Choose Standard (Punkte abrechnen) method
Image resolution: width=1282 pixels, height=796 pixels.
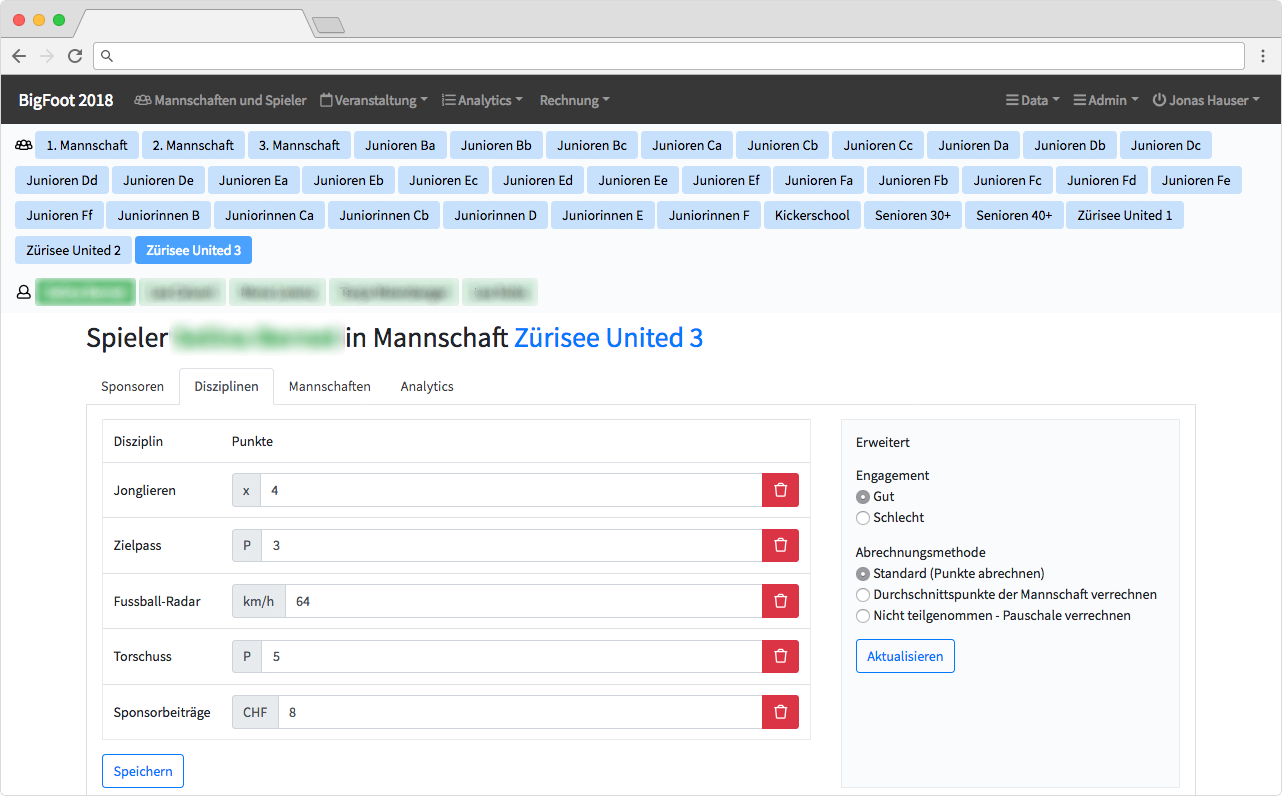tap(863, 574)
